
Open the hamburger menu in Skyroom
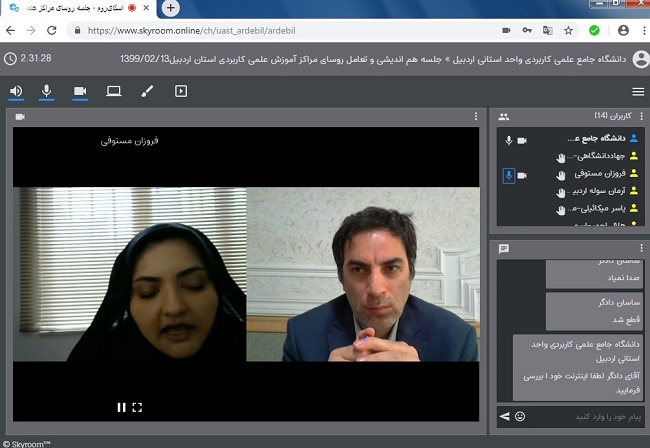(x=638, y=91)
